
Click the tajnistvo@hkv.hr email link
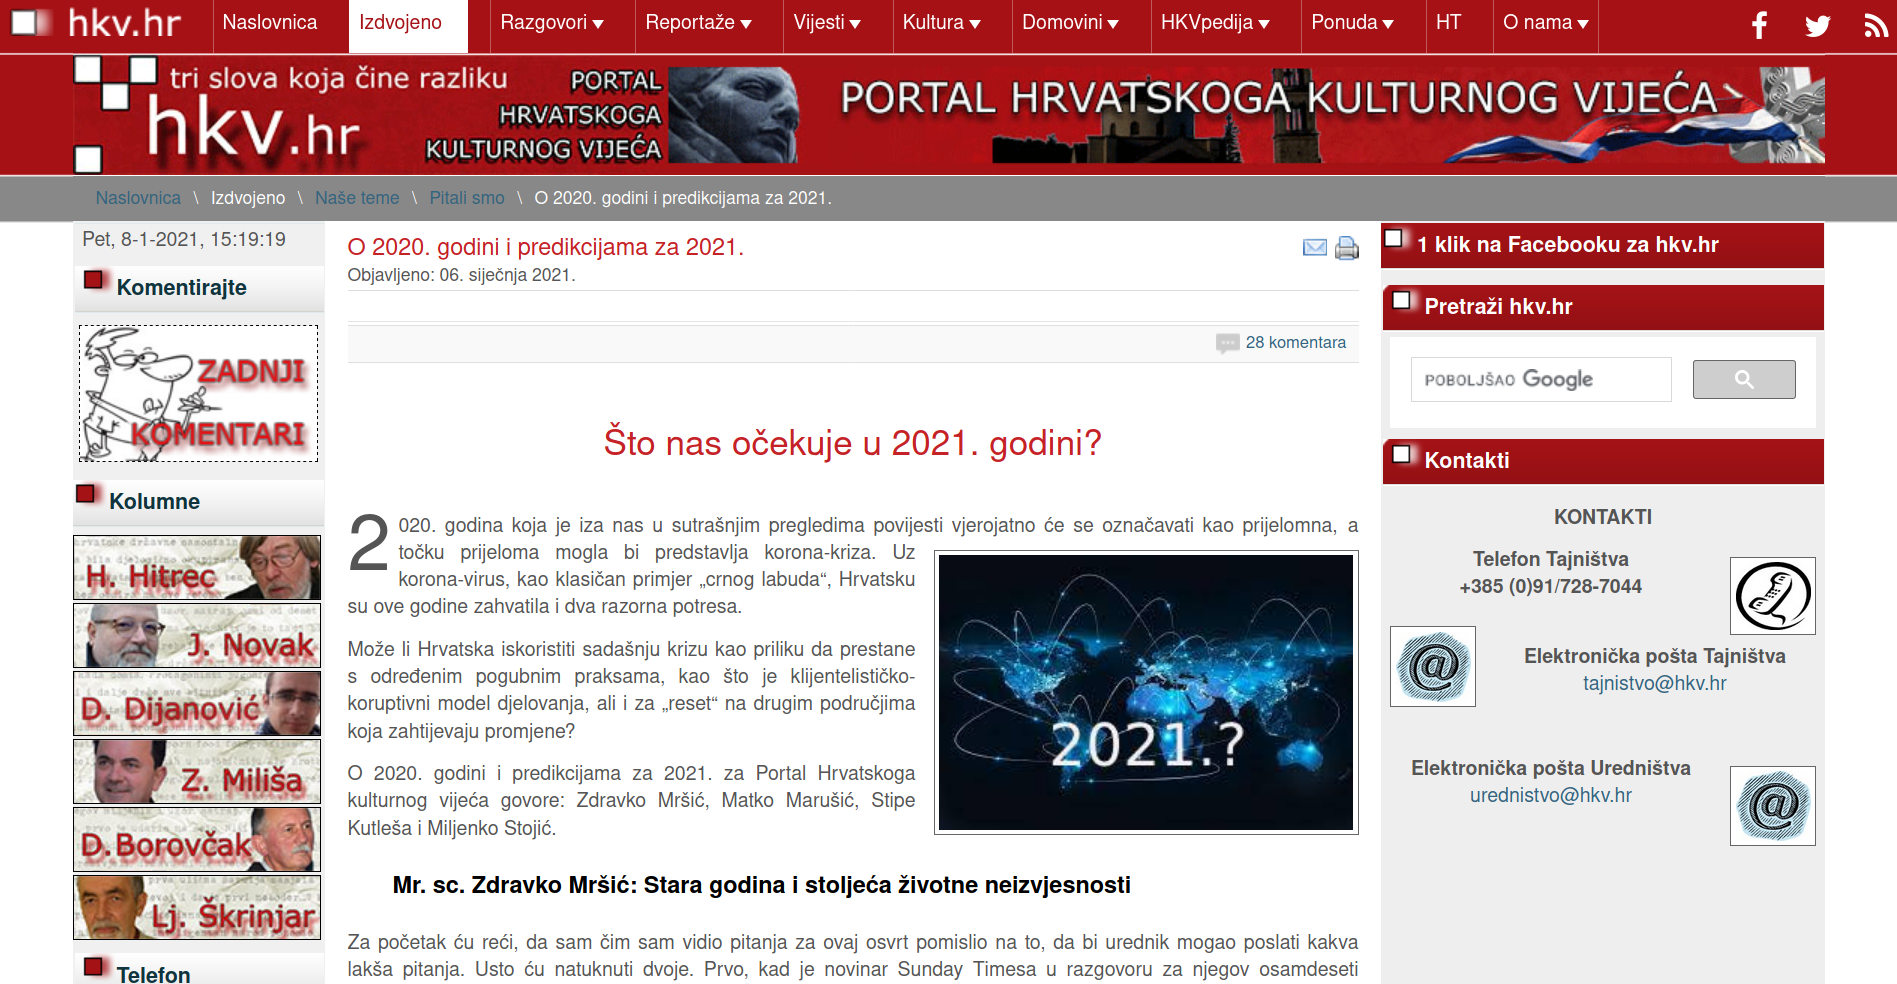(1654, 684)
